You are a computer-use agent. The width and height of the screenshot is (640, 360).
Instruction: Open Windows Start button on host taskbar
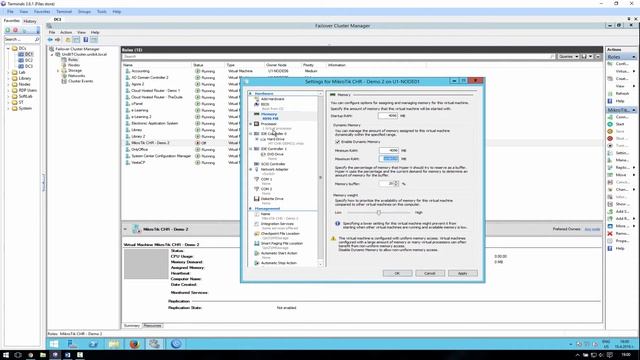tap(5, 355)
